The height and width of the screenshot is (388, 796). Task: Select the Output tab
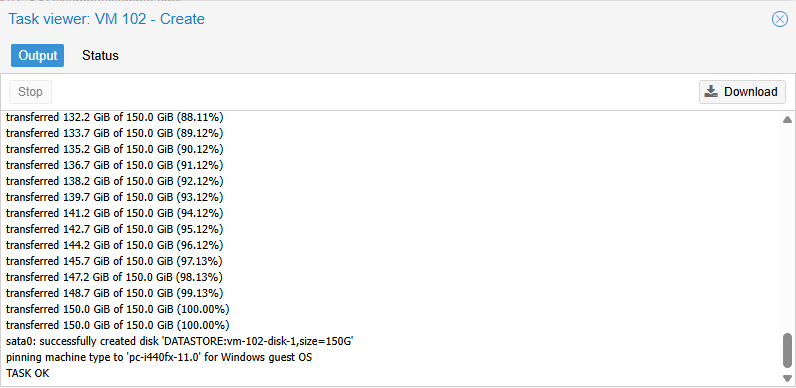(38, 55)
